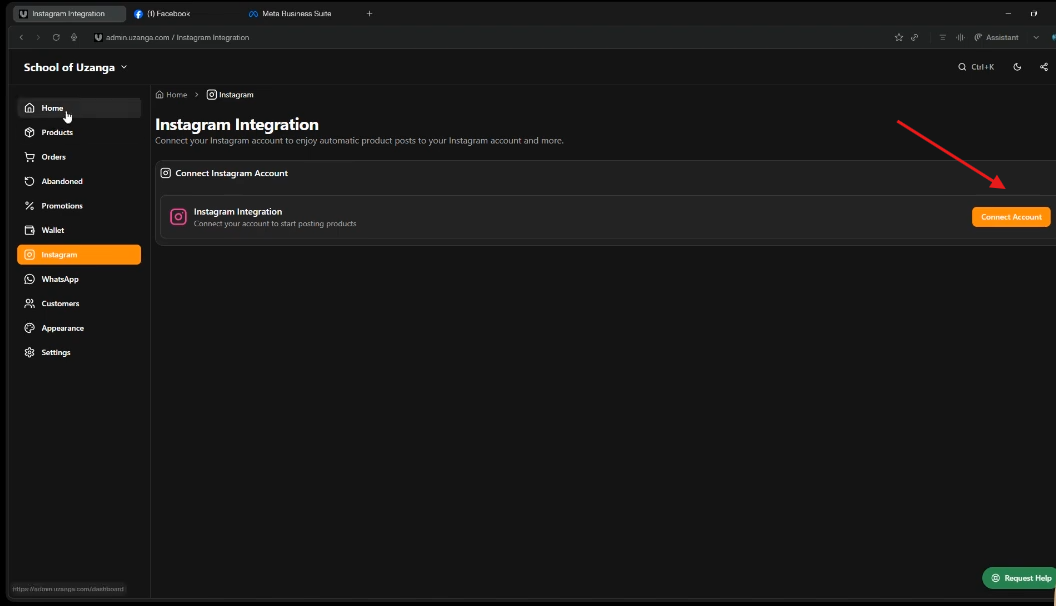Screen dimensions: 1056x606
Task: Click the Connect Account button
Action: 1011,217
